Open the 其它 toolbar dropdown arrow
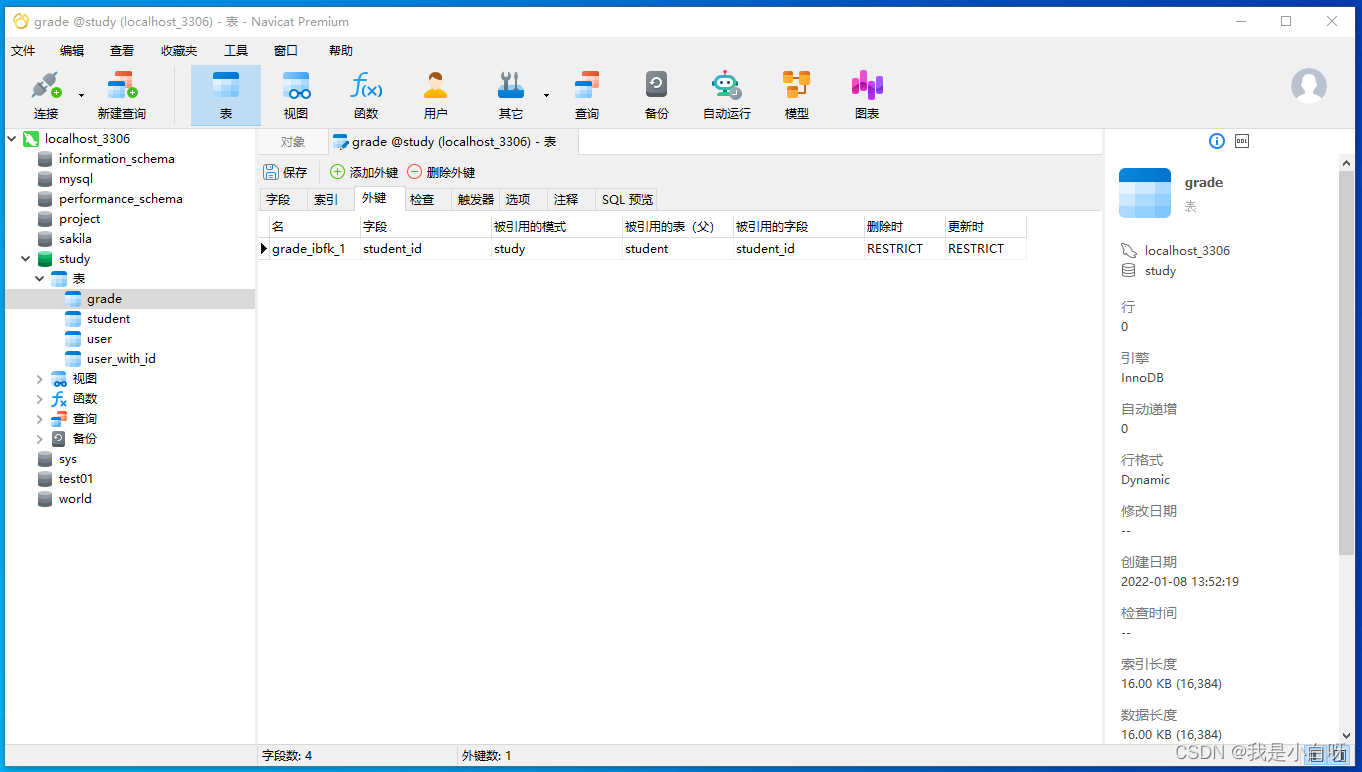Image resolution: width=1362 pixels, height=772 pixels. coord(546,96)
